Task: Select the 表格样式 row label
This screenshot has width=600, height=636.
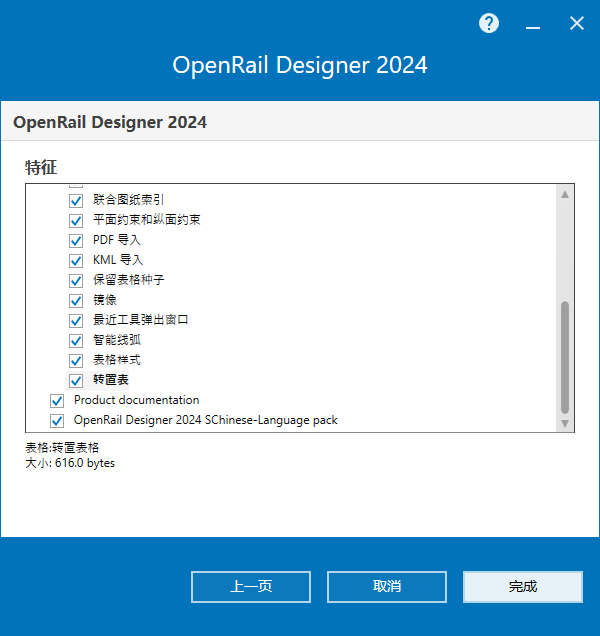Action: (117, 360)
